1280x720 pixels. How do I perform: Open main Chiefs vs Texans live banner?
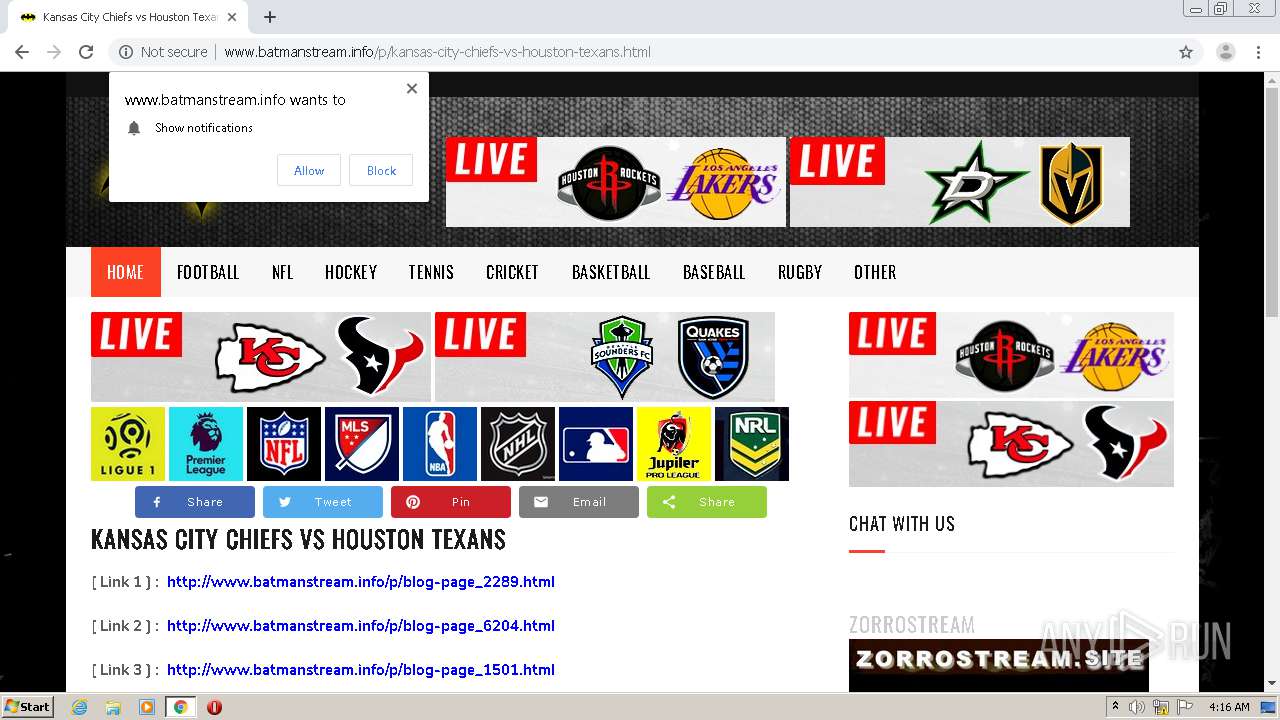[x=261, y=357]
